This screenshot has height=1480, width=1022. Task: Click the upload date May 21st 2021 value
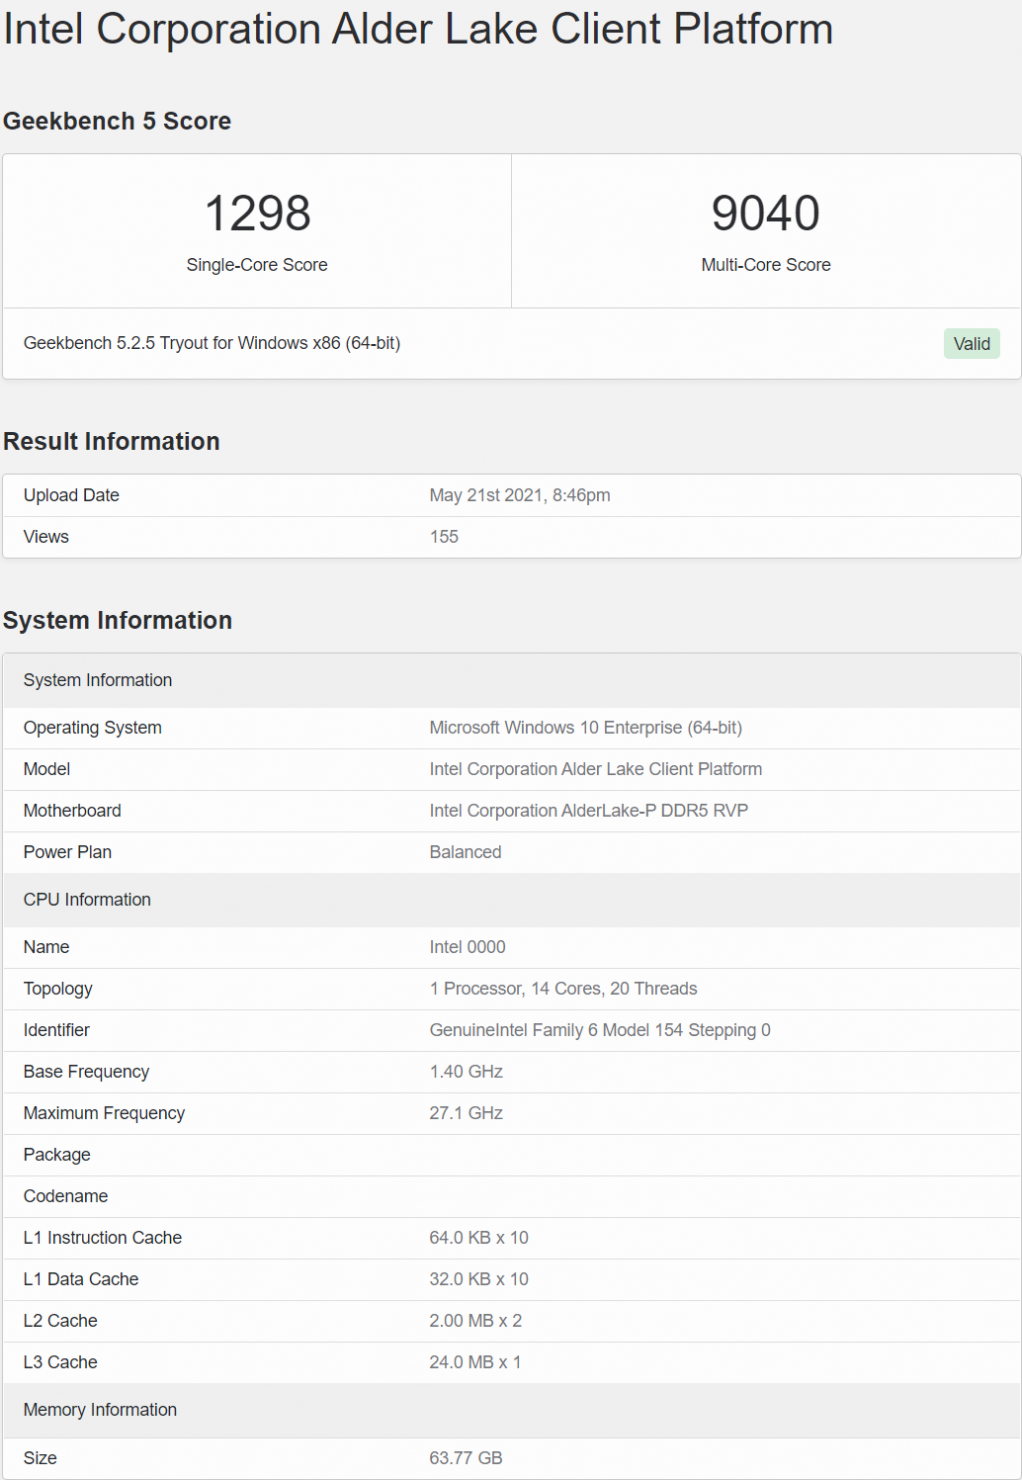click(x=519, y=495)
